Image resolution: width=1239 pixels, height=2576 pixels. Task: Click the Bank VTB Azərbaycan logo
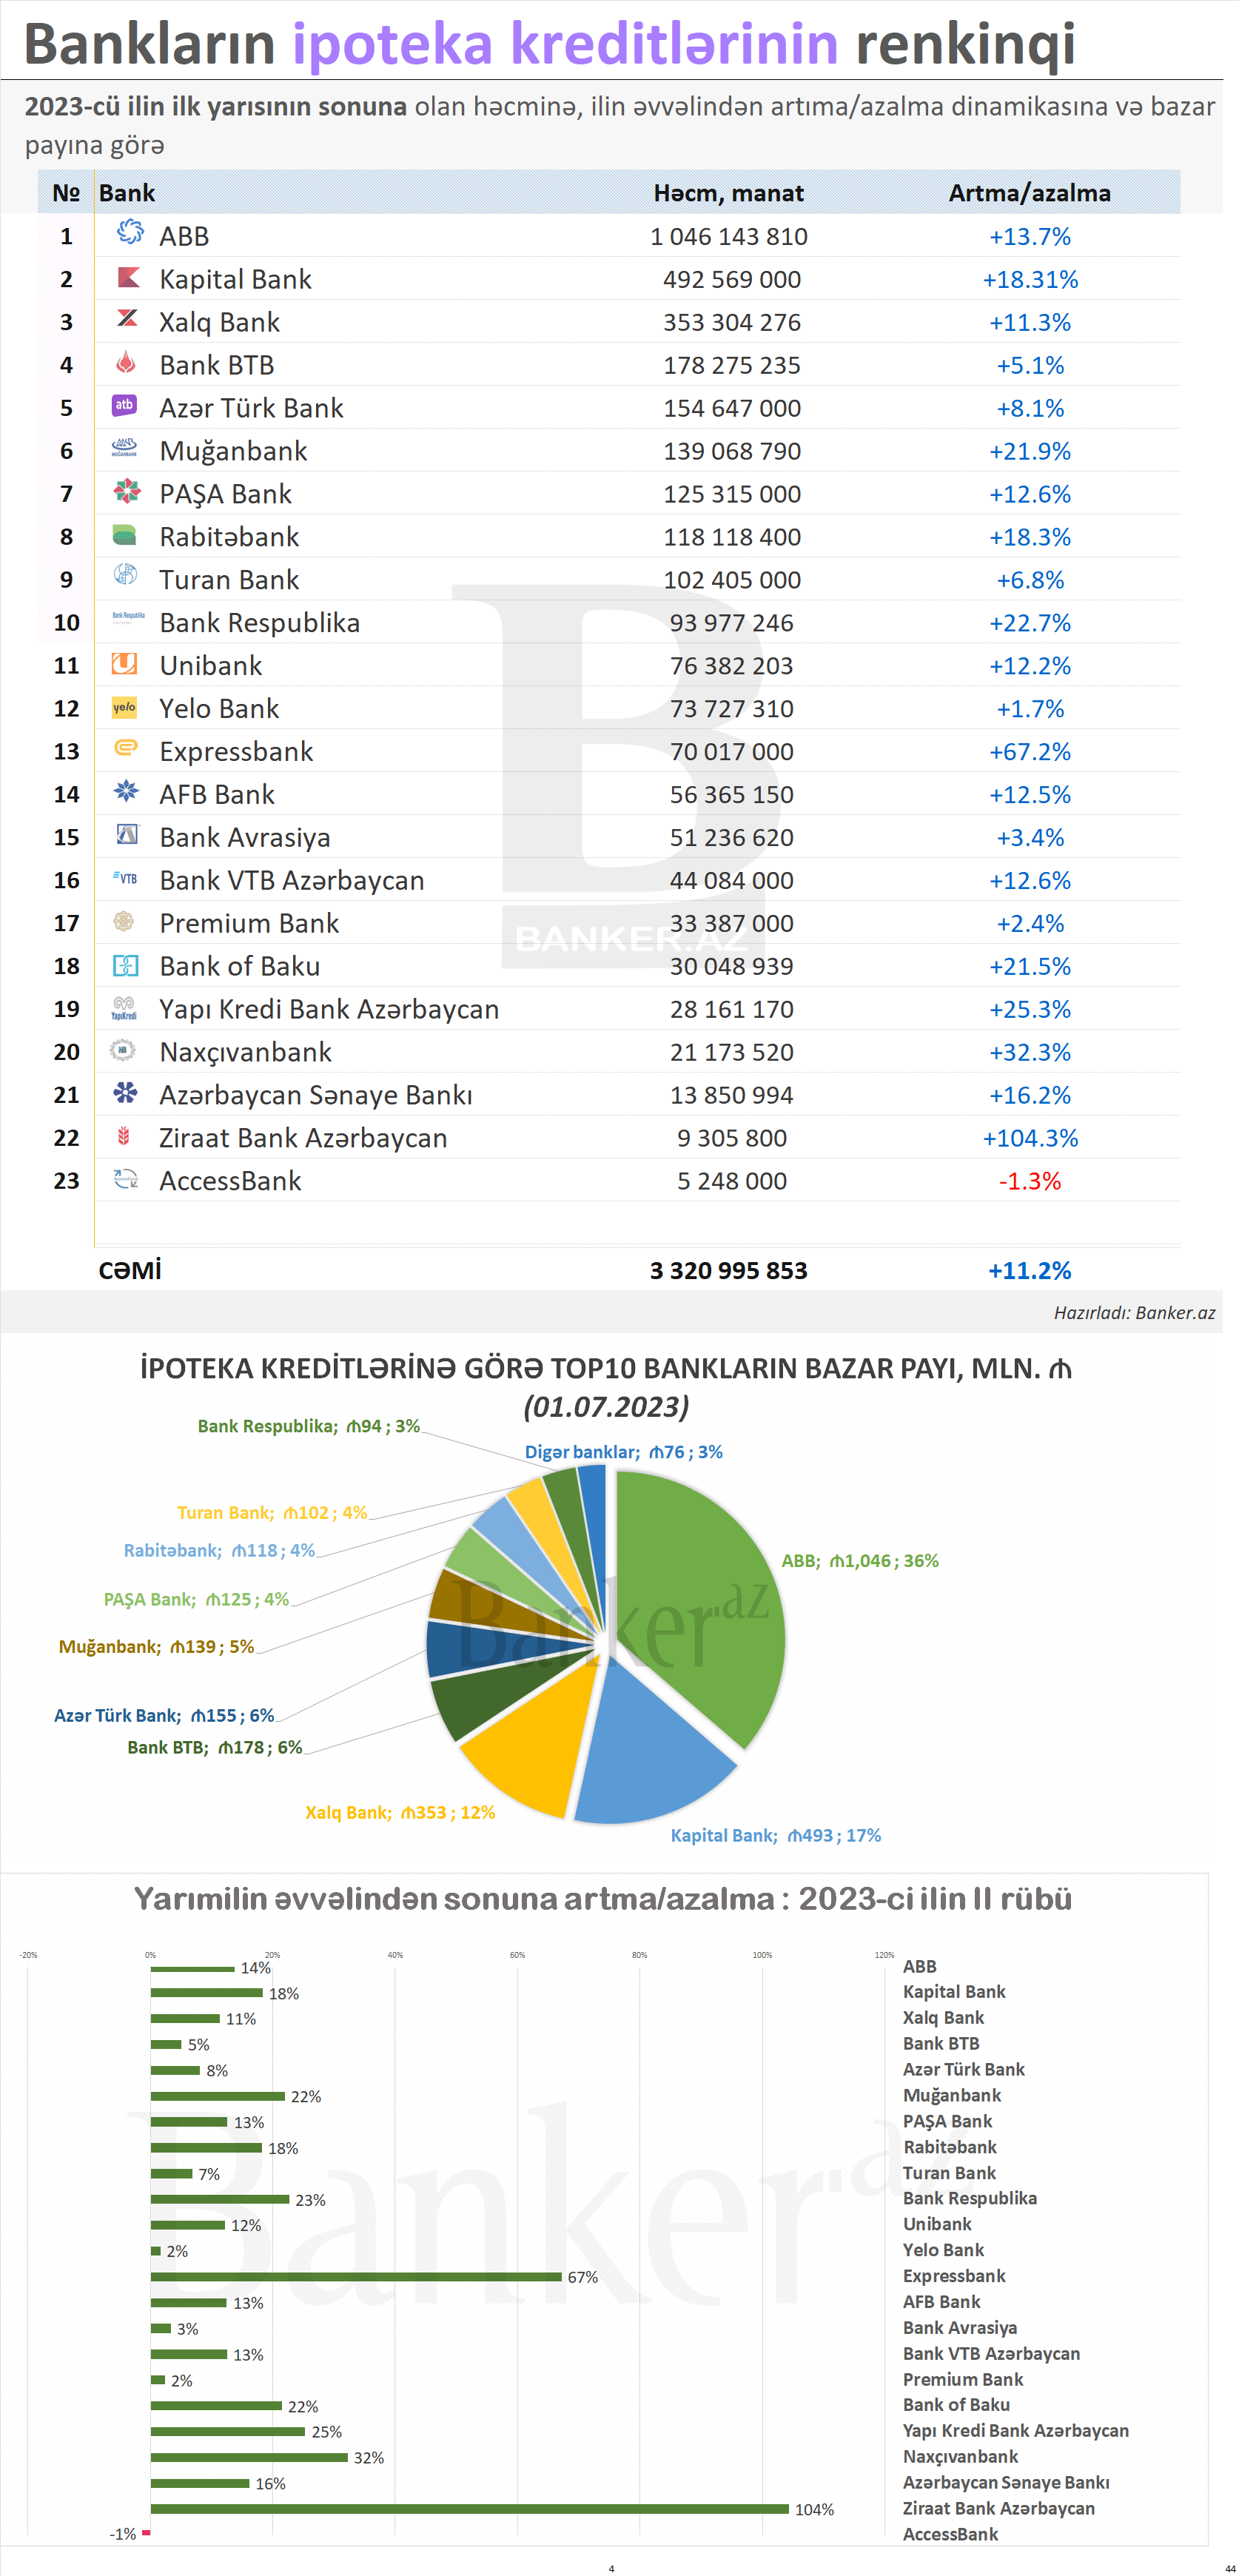125,879
